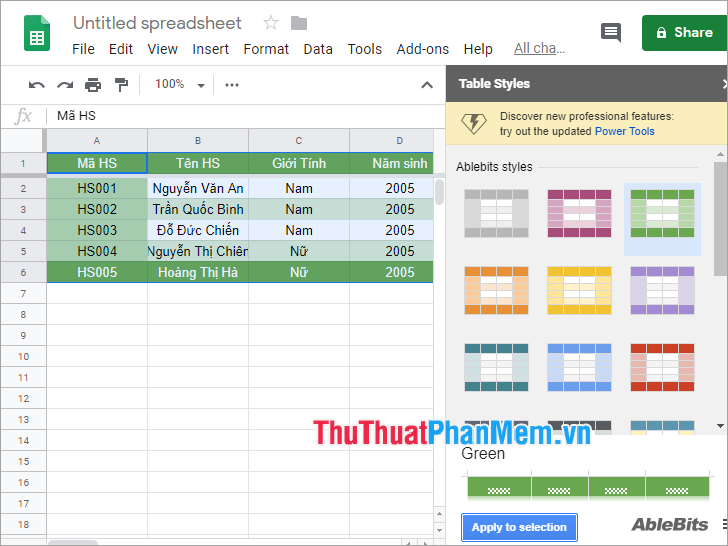Click the select-all corner box
728x546 pixels.
point(23,141)
